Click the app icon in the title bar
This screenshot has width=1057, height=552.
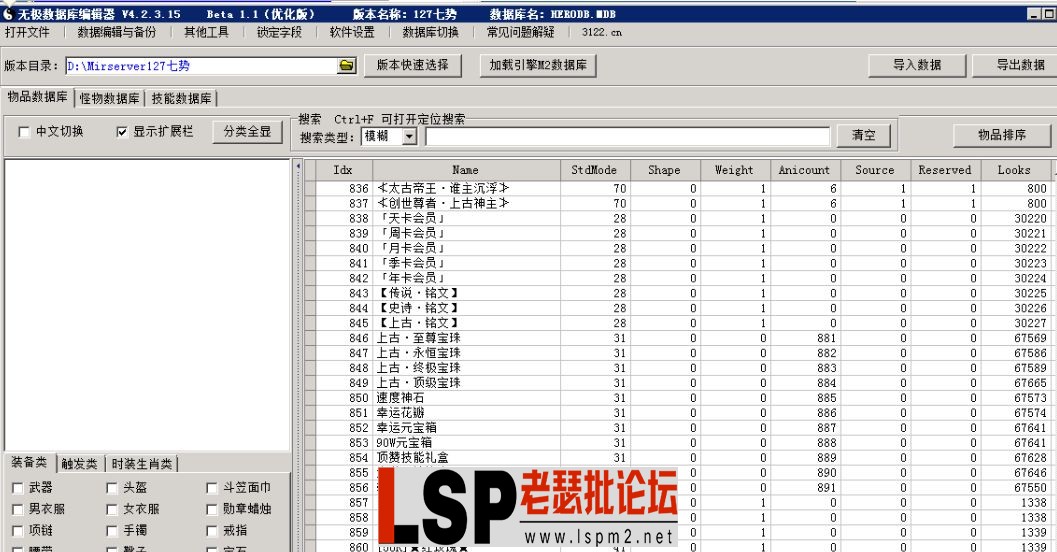8,13
